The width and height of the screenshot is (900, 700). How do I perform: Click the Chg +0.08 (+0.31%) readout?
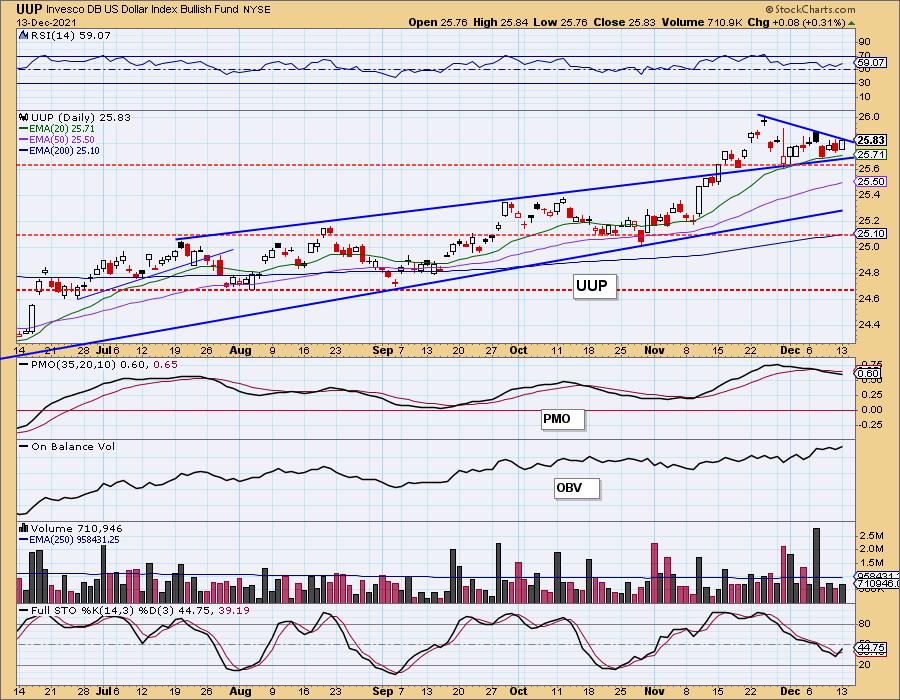[x=797, y=22]
